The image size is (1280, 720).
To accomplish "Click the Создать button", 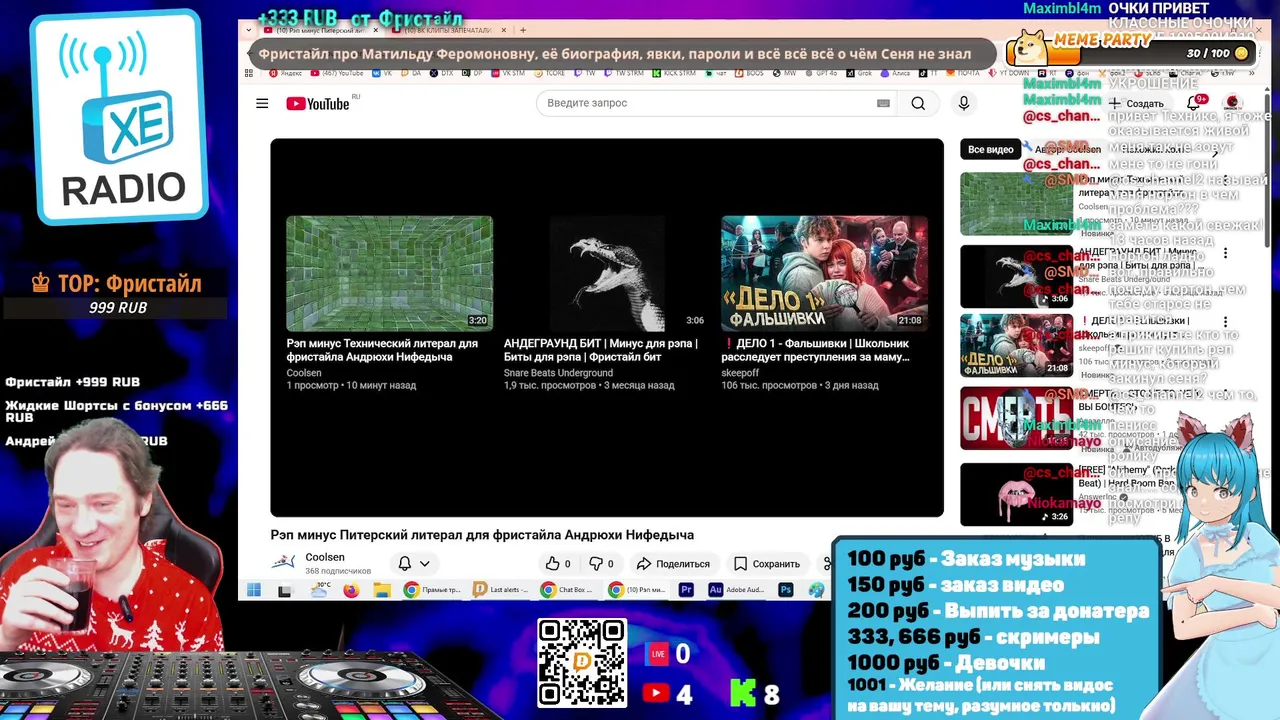I will (1138, 103).
